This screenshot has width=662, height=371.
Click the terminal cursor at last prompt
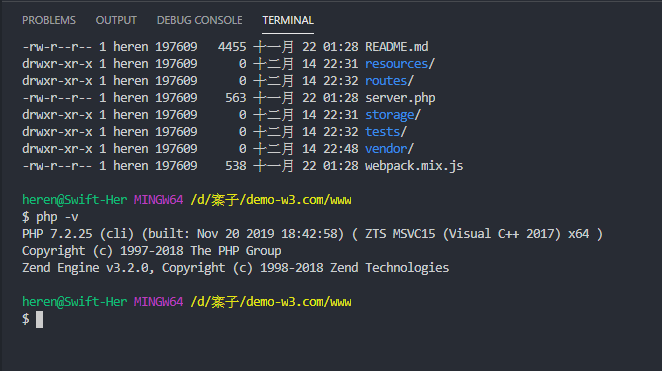point(39,320)
